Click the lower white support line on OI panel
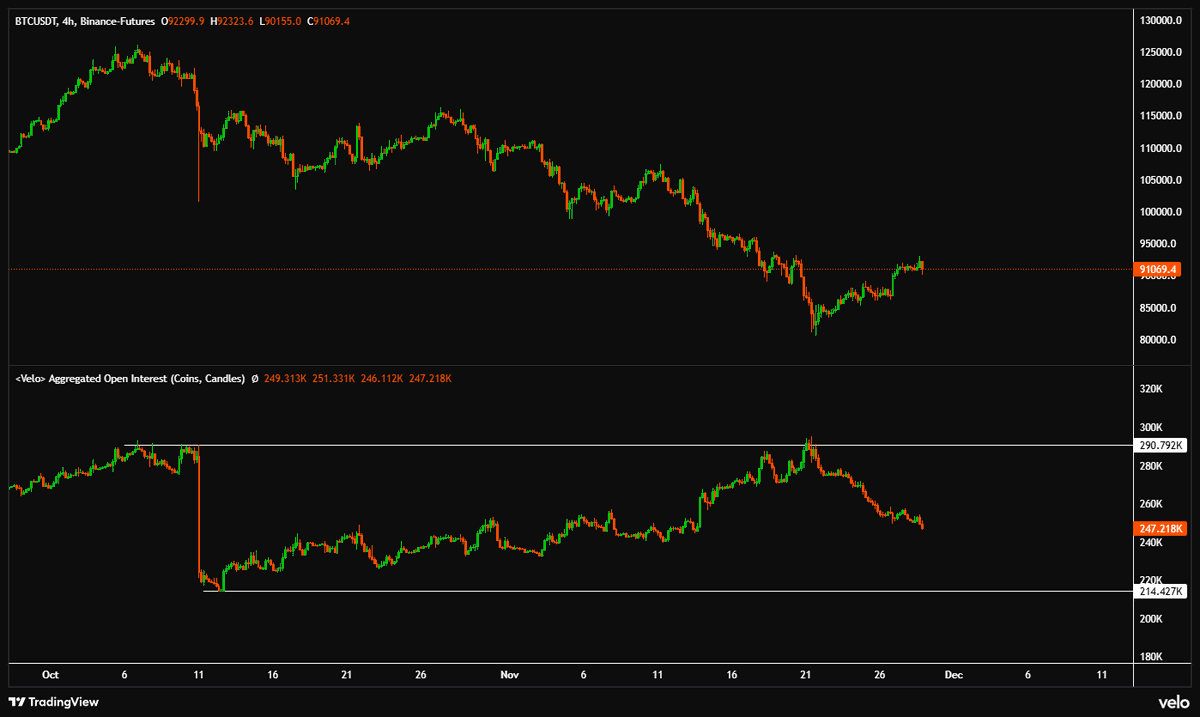Image resolution: width=1200 pixels, height=717 pixels. [x=500, y=589]
